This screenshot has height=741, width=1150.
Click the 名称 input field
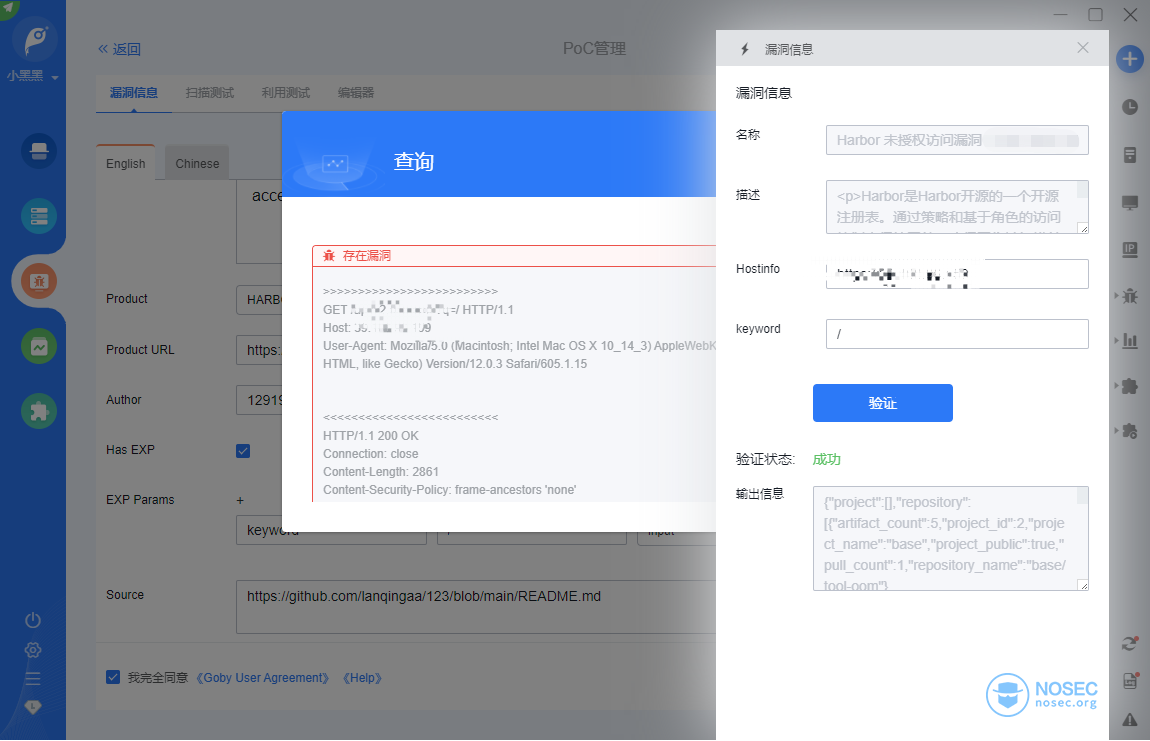click(957, 140)
